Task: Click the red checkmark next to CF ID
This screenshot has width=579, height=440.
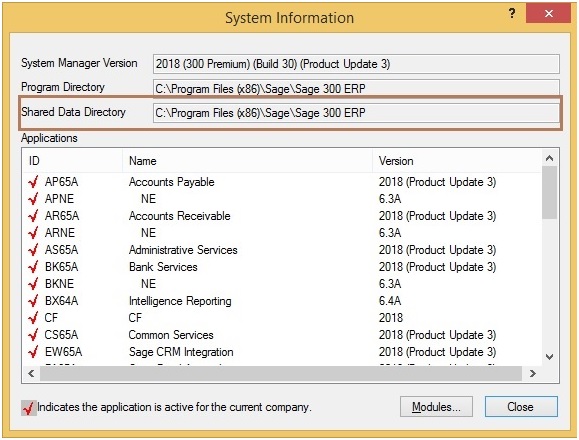Action: tap(33, 317)
